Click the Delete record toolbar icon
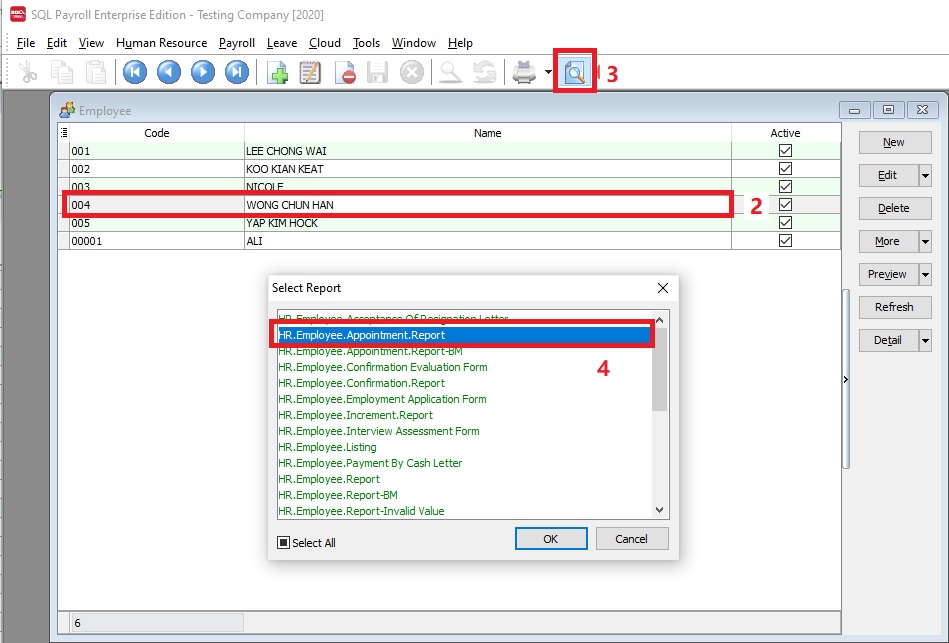 tap(345, 72)
